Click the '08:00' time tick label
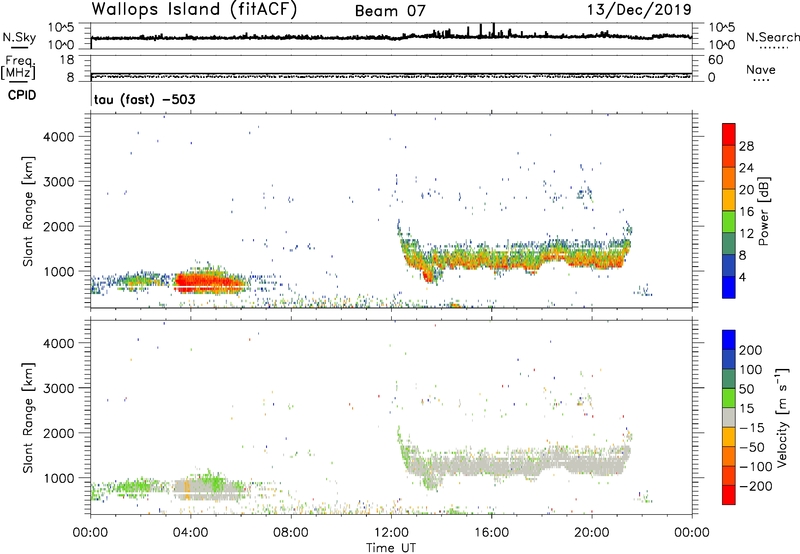The image size is (800, 554). pos(291,533)
